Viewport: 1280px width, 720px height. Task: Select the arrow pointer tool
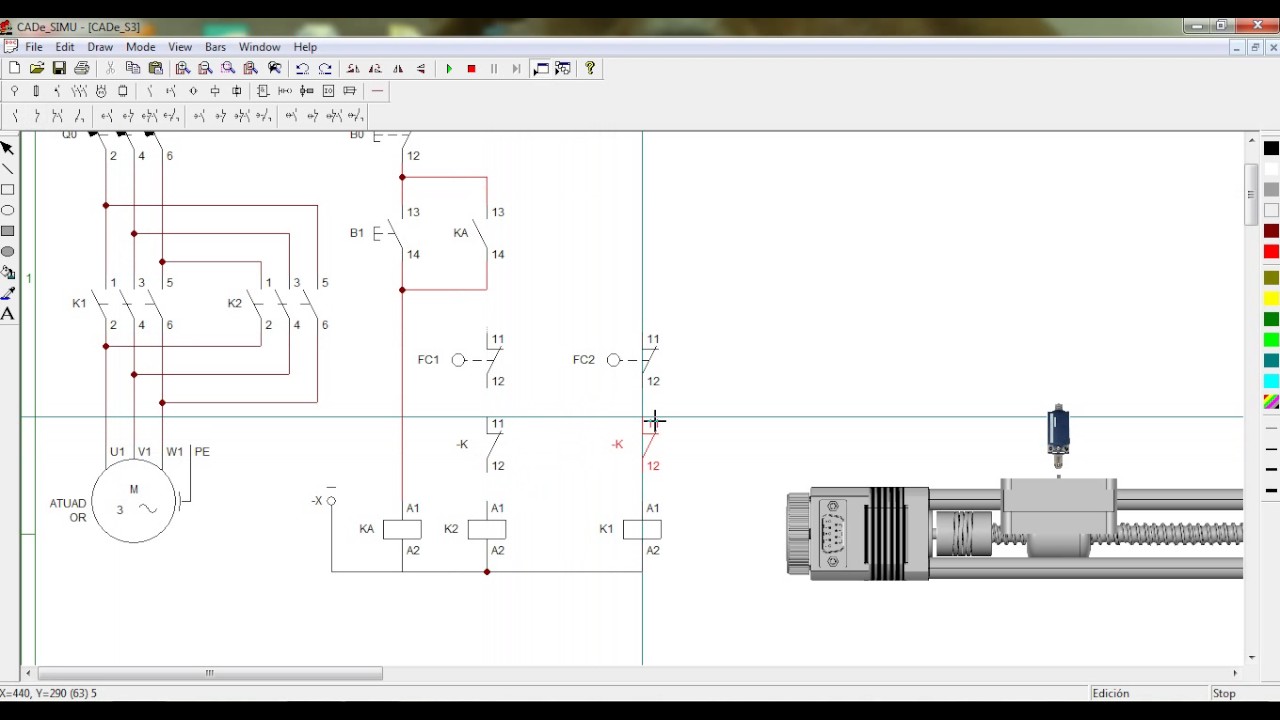(x=7, y=148)
